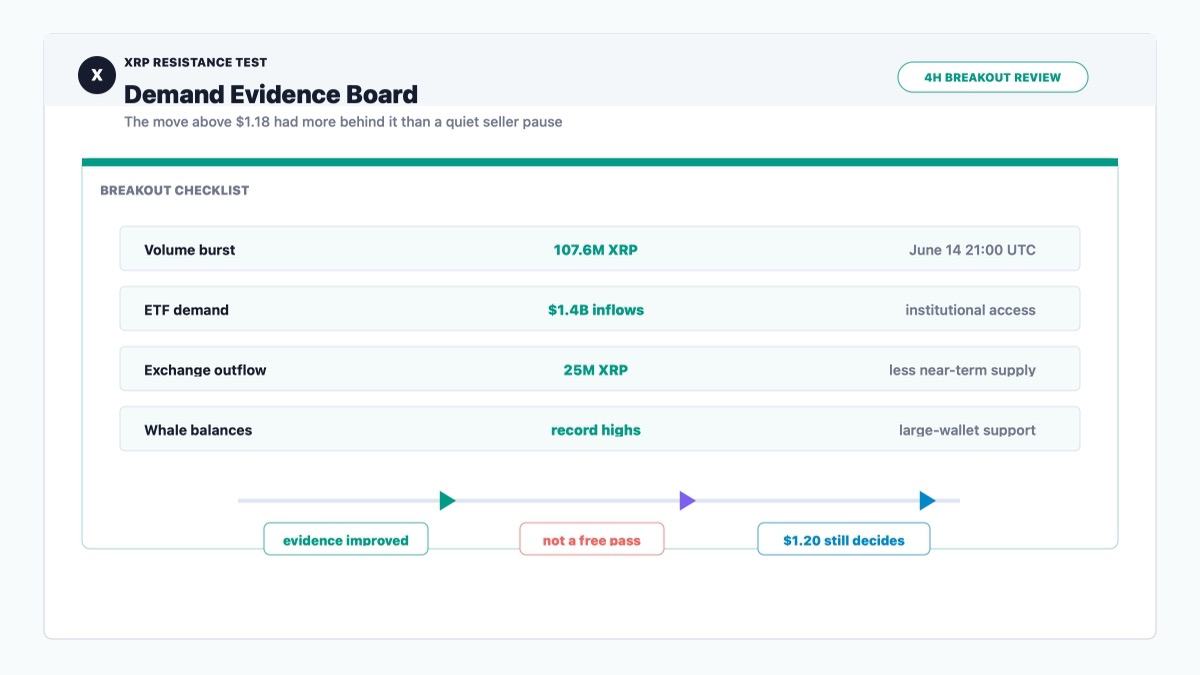Click the green arrow timeline marker
The height and width of the screenshot is (675, 1200).
tap(447, 500)
